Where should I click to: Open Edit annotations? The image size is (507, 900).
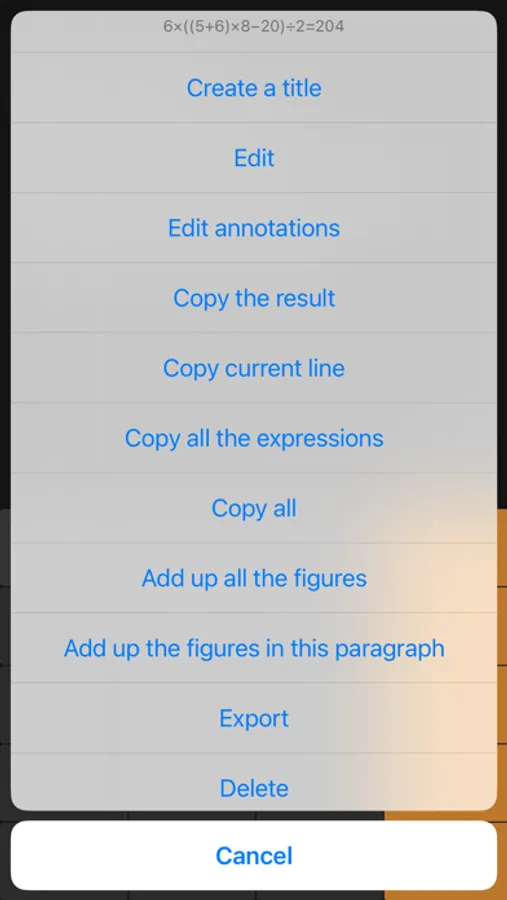(254, 228)
